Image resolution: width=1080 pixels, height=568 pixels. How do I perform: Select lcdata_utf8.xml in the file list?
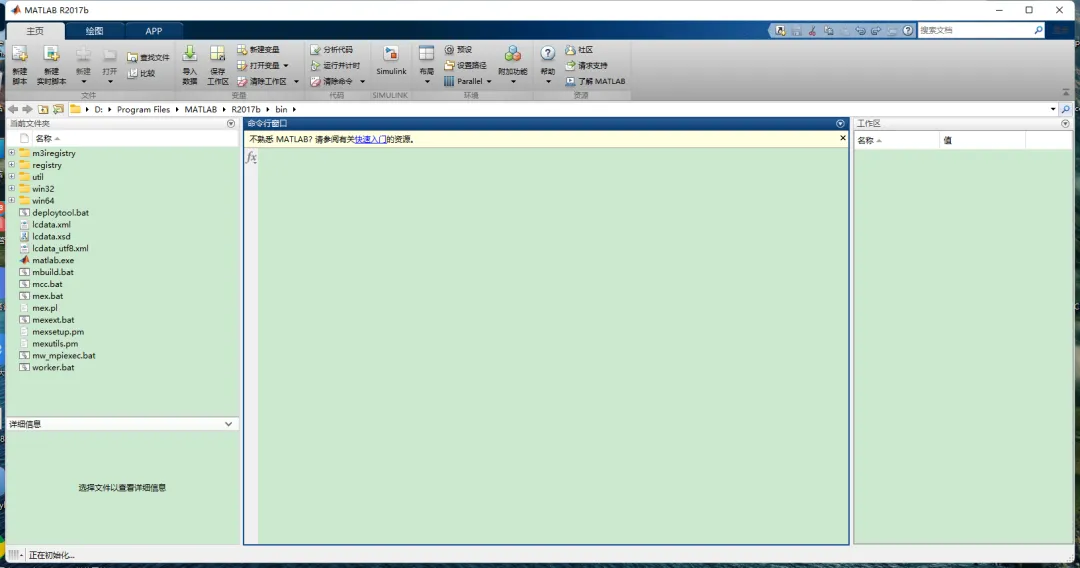tap(61, 249)
